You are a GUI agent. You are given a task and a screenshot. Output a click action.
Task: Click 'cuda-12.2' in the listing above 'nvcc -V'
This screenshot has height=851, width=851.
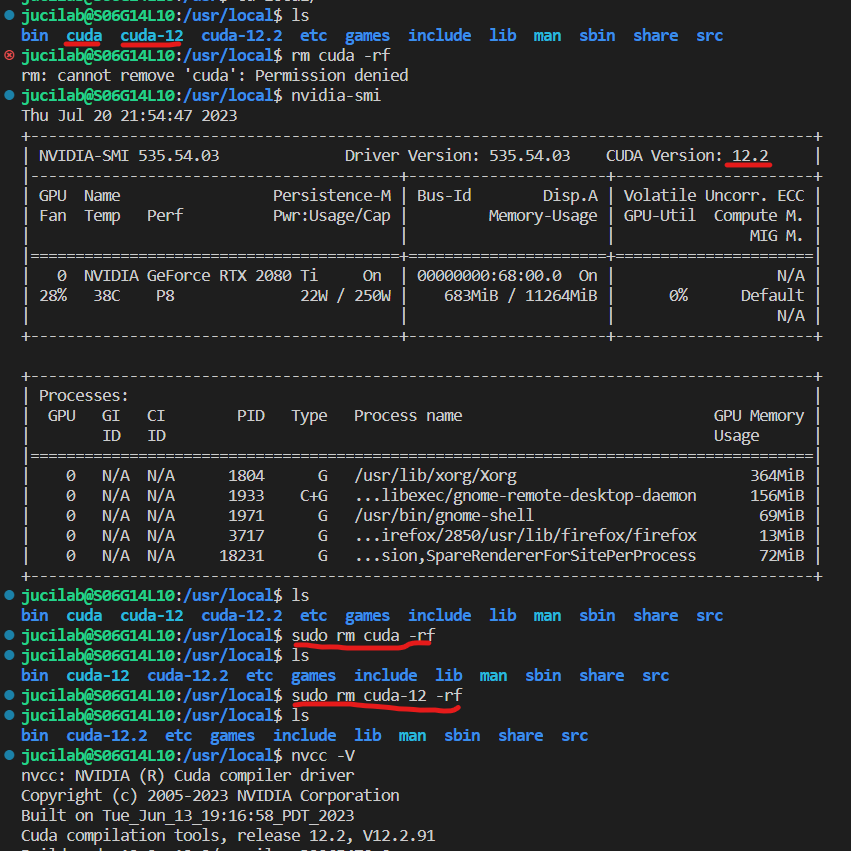coord(106,736)
